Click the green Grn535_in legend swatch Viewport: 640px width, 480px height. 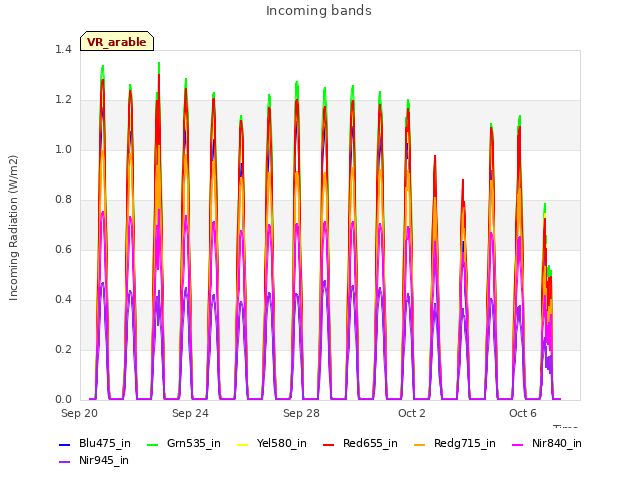pos(152,444)
